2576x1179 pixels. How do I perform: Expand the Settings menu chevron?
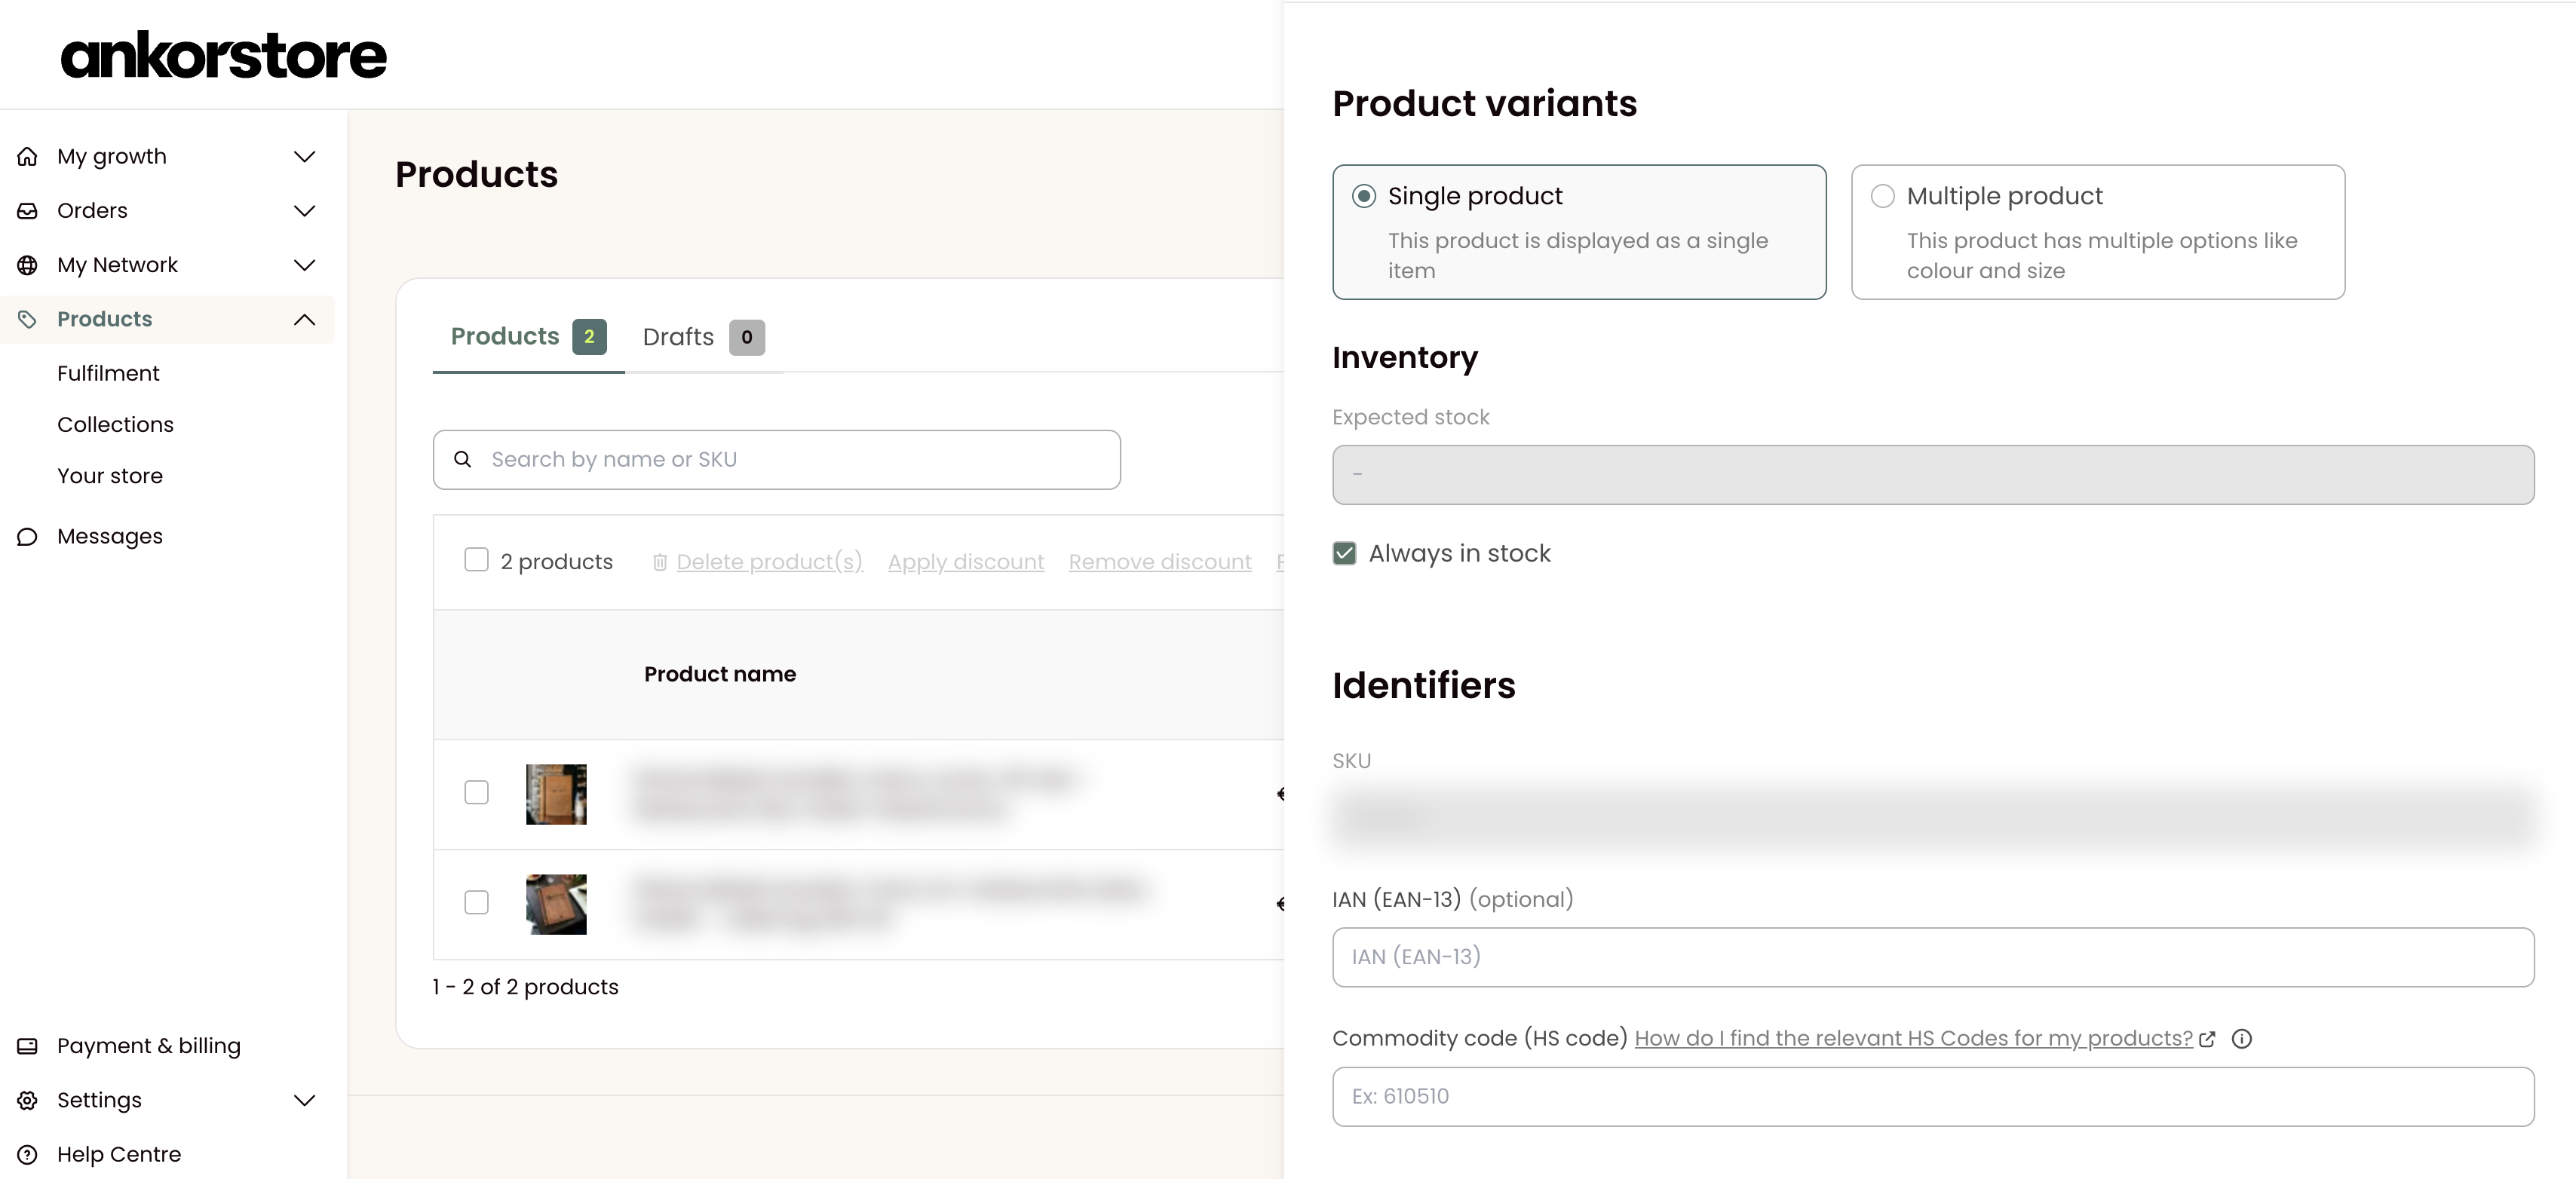[305, 1100]
